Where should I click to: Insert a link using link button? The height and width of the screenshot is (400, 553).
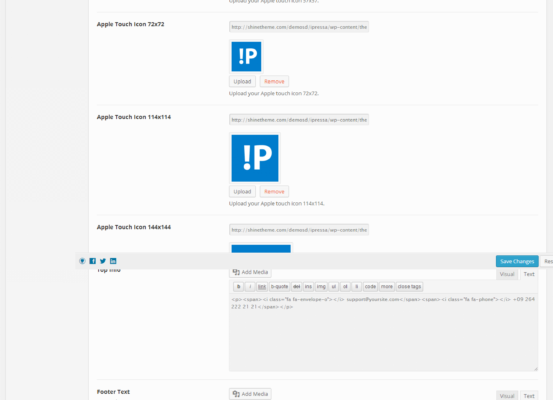point(262,286)
